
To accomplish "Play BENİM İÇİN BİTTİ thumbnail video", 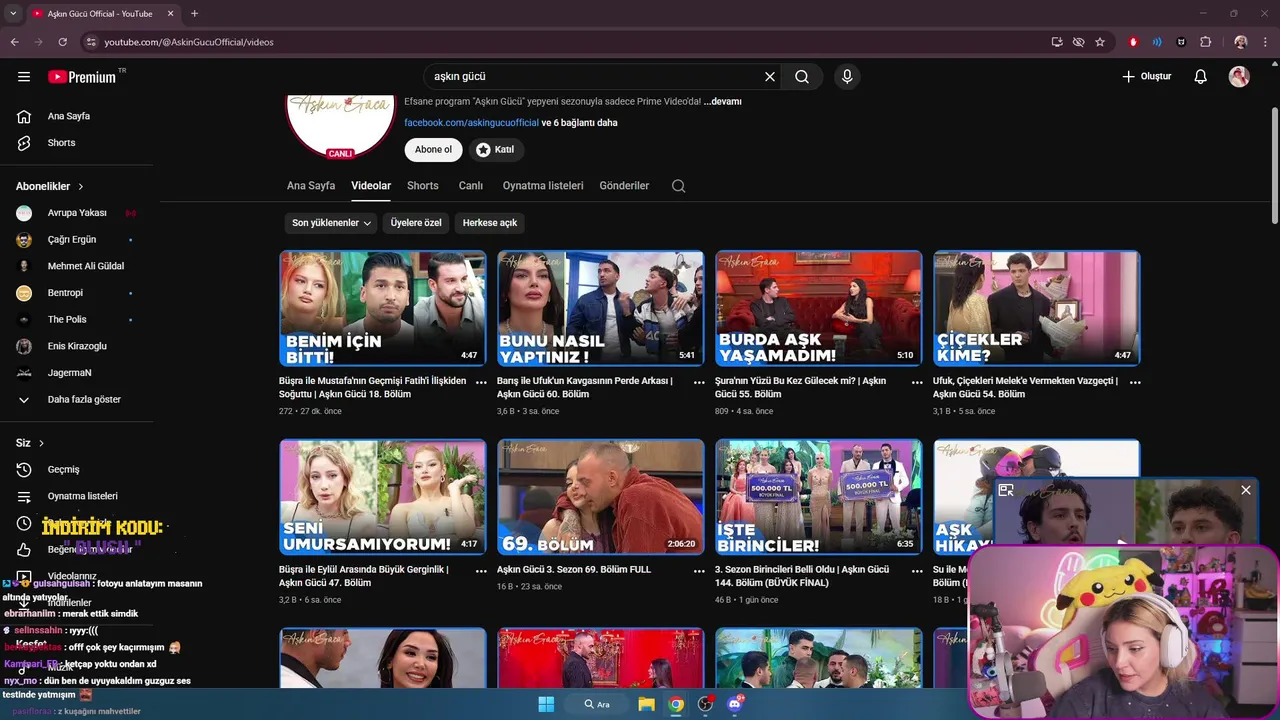I will click(x=383, y=308).
